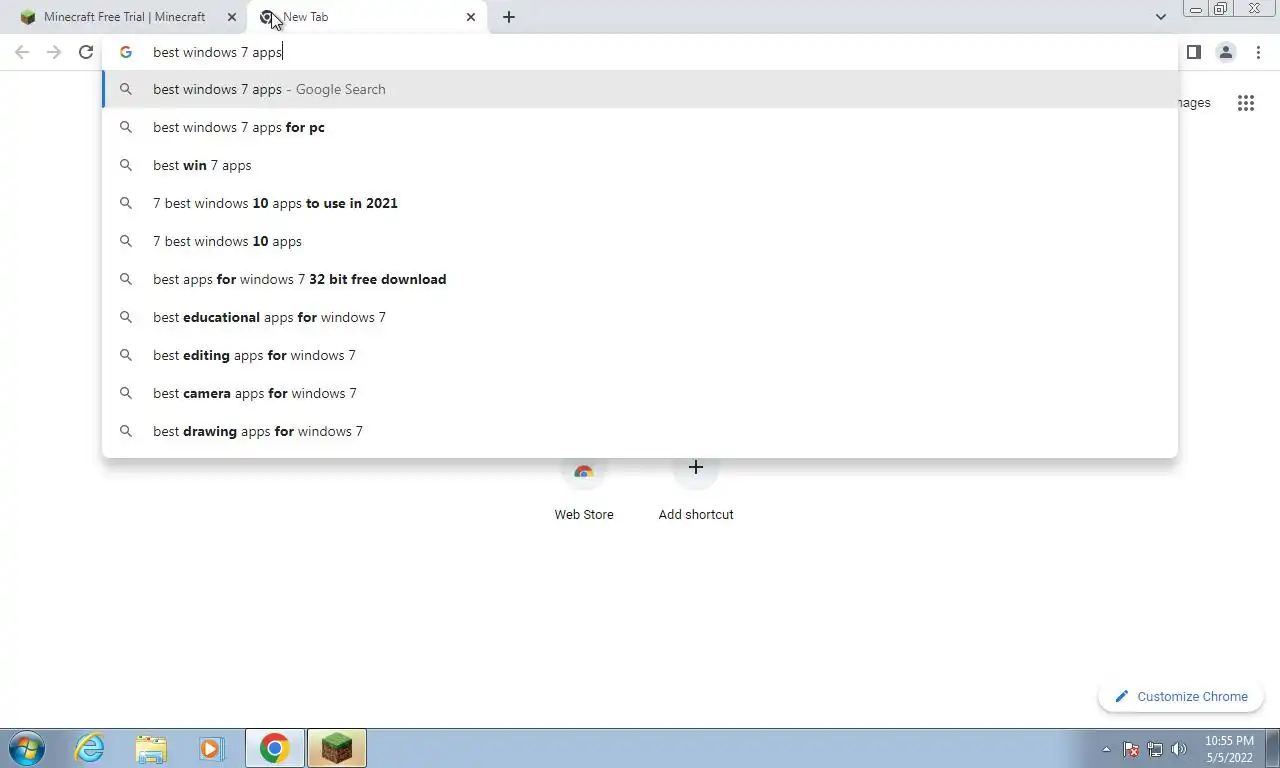Pick 'best editing apps for windows 7'
Image resolution: width=1280 pixels, height=768 pixels.
pyautogui.click(x=640, y=355)
